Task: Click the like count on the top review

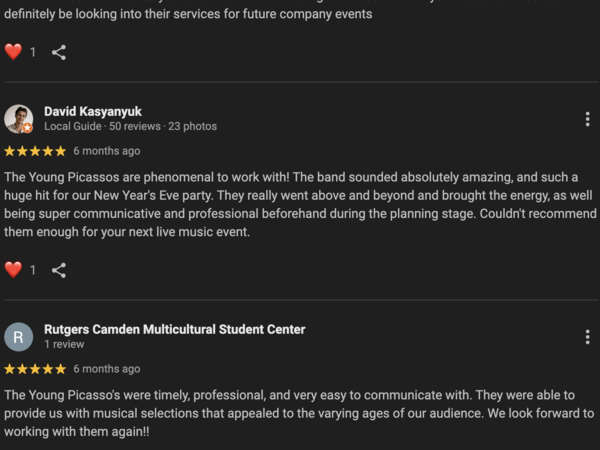Action: 33,52
